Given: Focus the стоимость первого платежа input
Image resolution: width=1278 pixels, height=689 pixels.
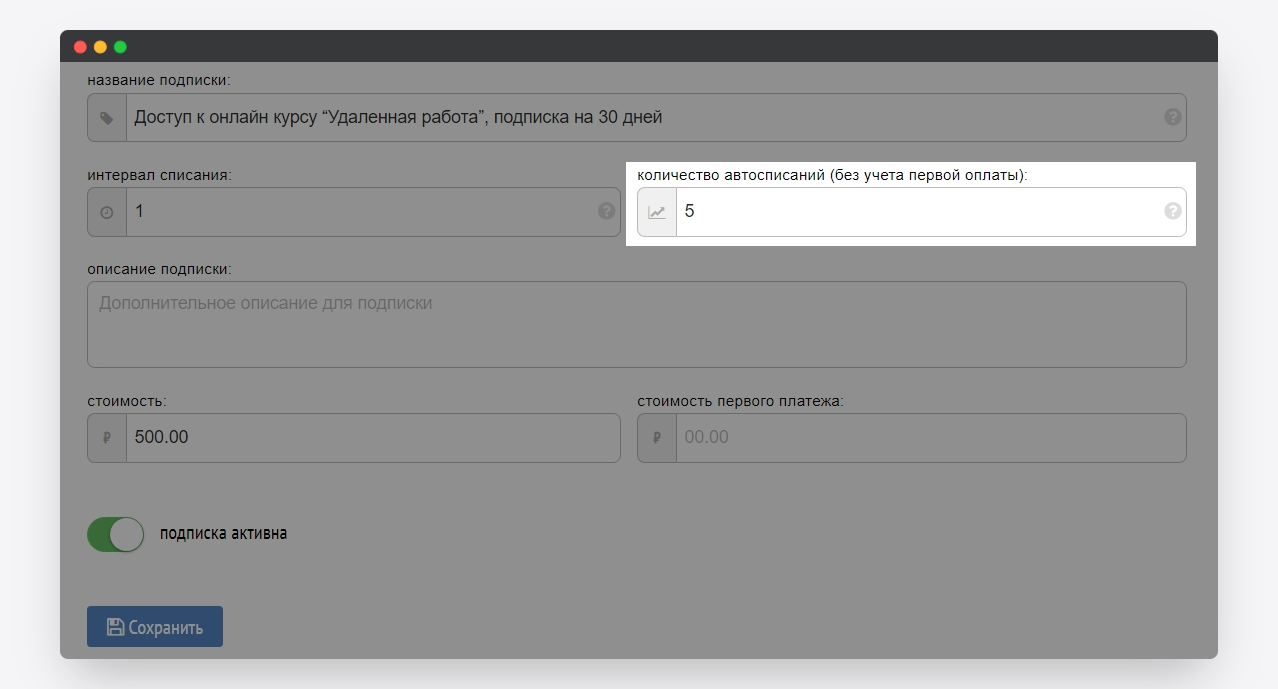Looking at the screenshot, I should coord(930,438).
